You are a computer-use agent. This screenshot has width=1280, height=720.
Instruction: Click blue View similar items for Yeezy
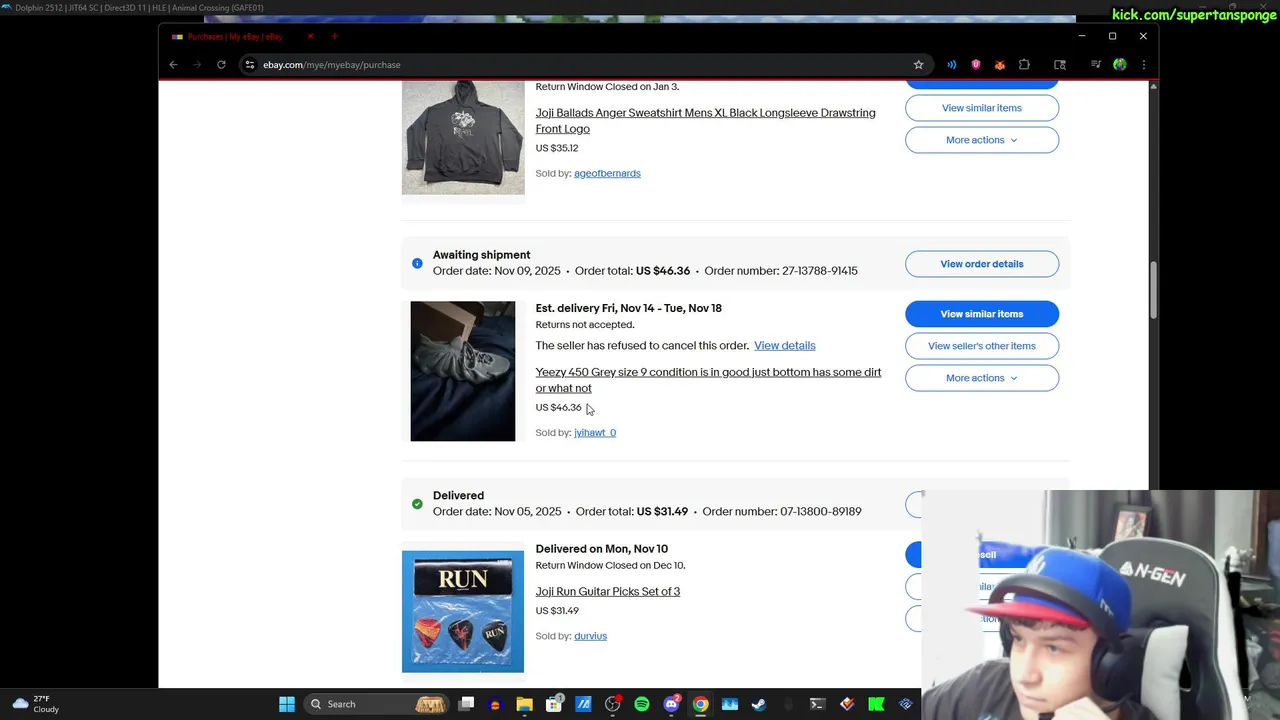(x=982, y=314)
